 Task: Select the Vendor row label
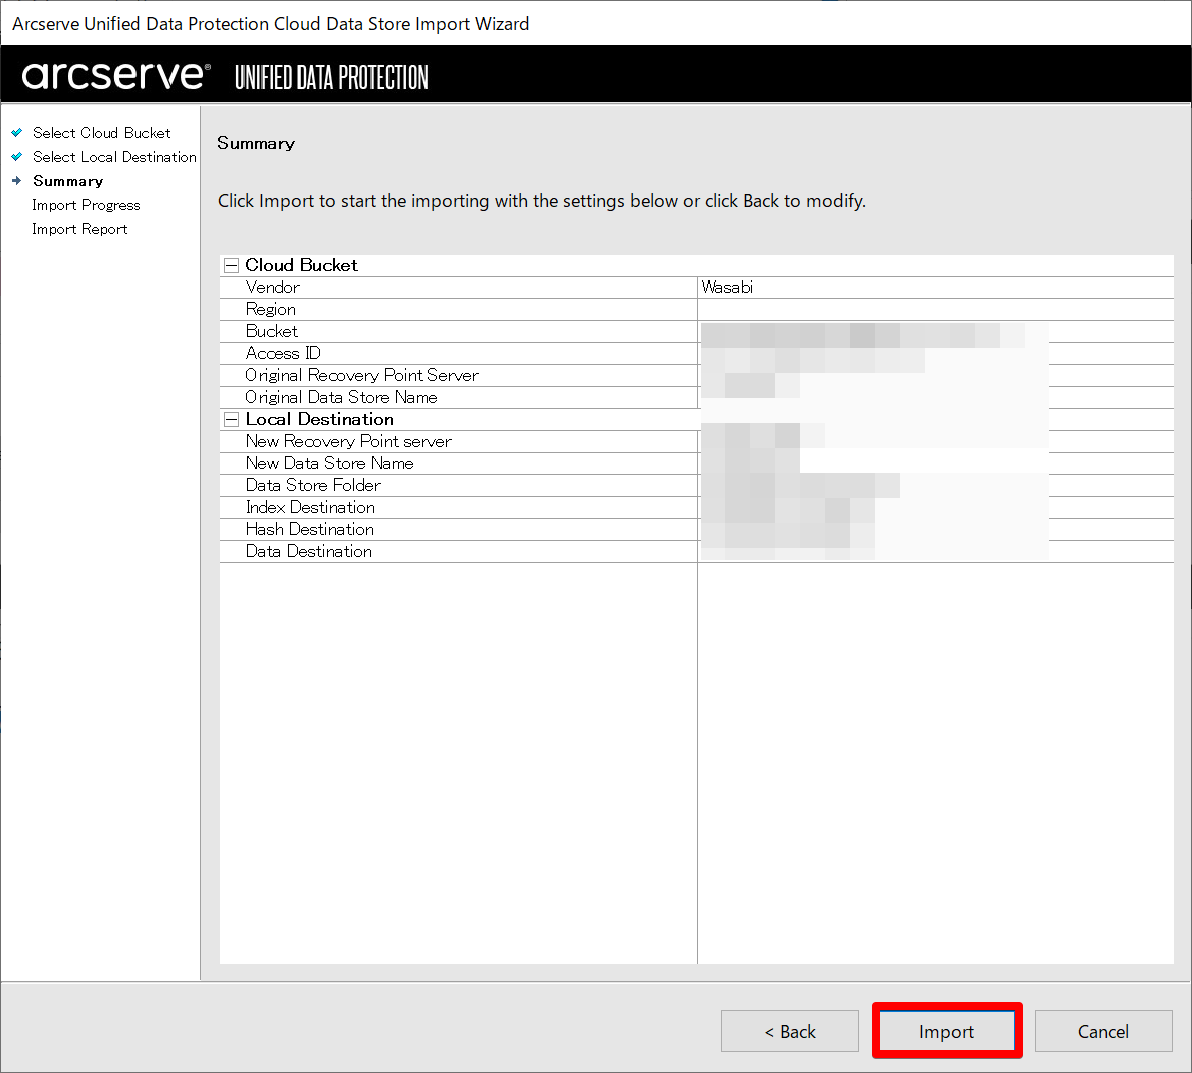coord(272,287)
